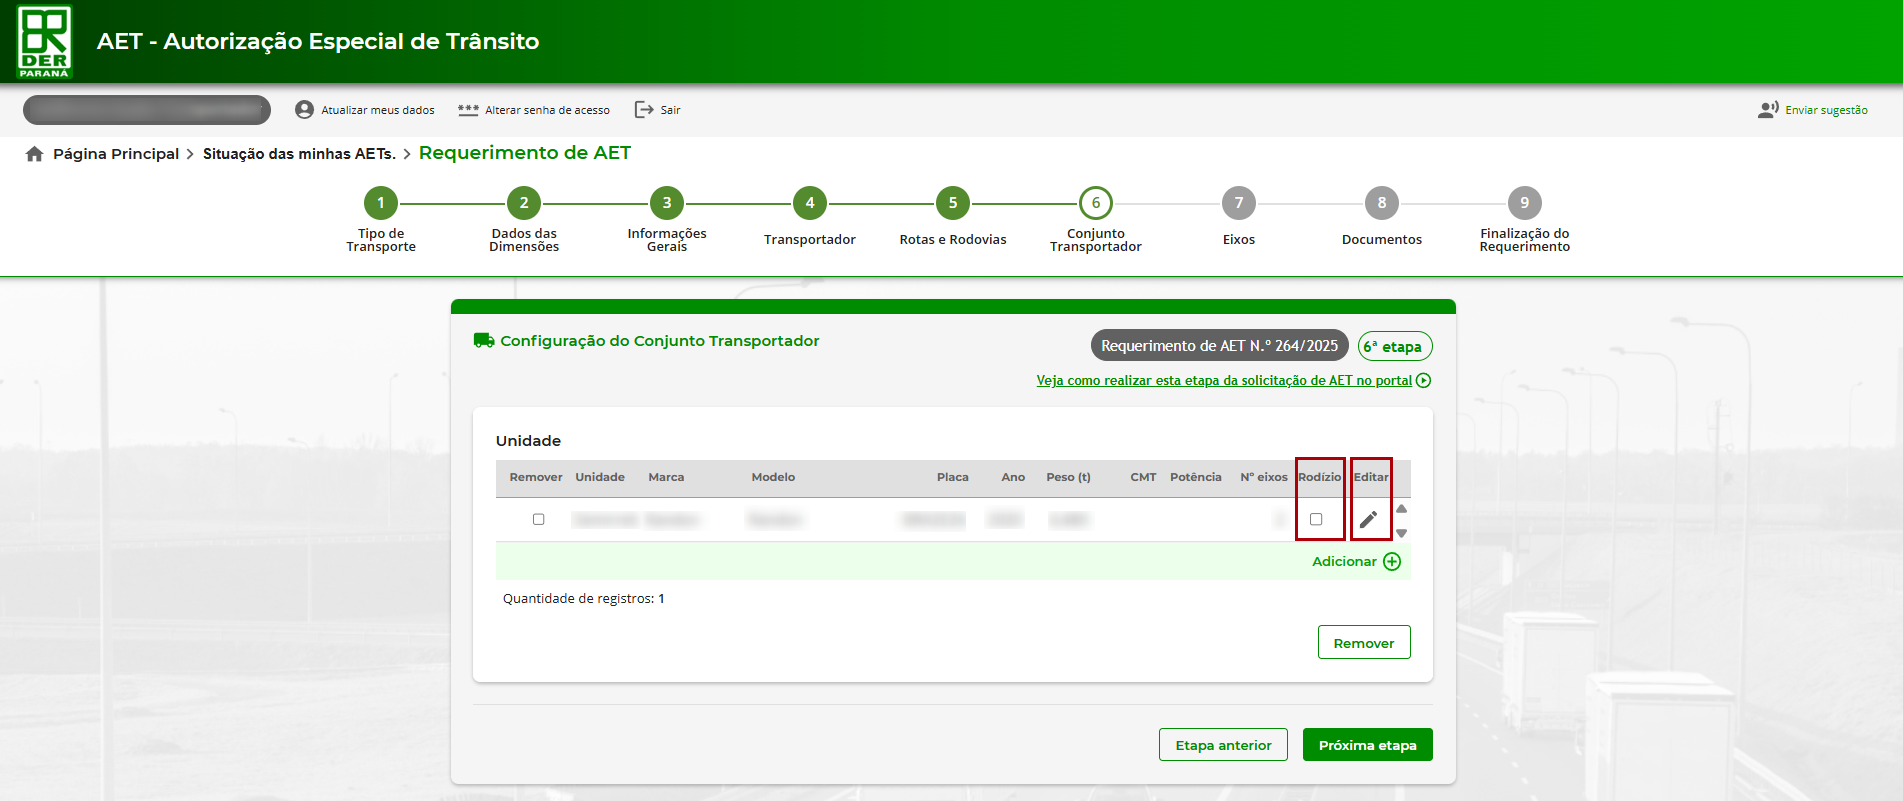Click the Potência column header
Viewport: 1903px width, 801px height.
1196,478
